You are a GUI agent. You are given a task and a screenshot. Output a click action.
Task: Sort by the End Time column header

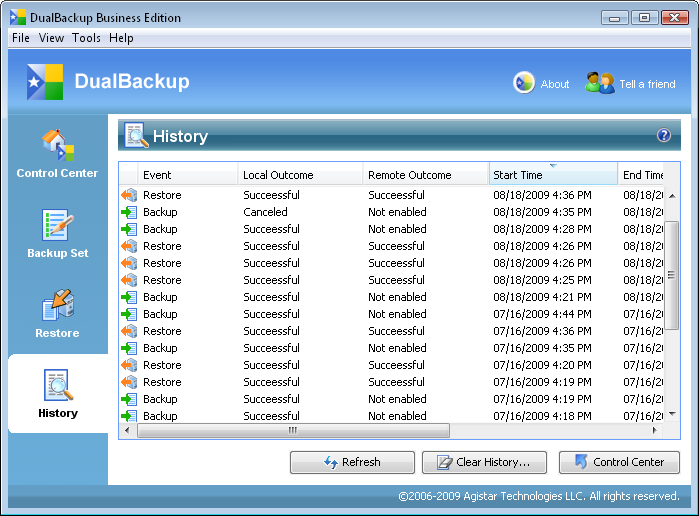641,175
